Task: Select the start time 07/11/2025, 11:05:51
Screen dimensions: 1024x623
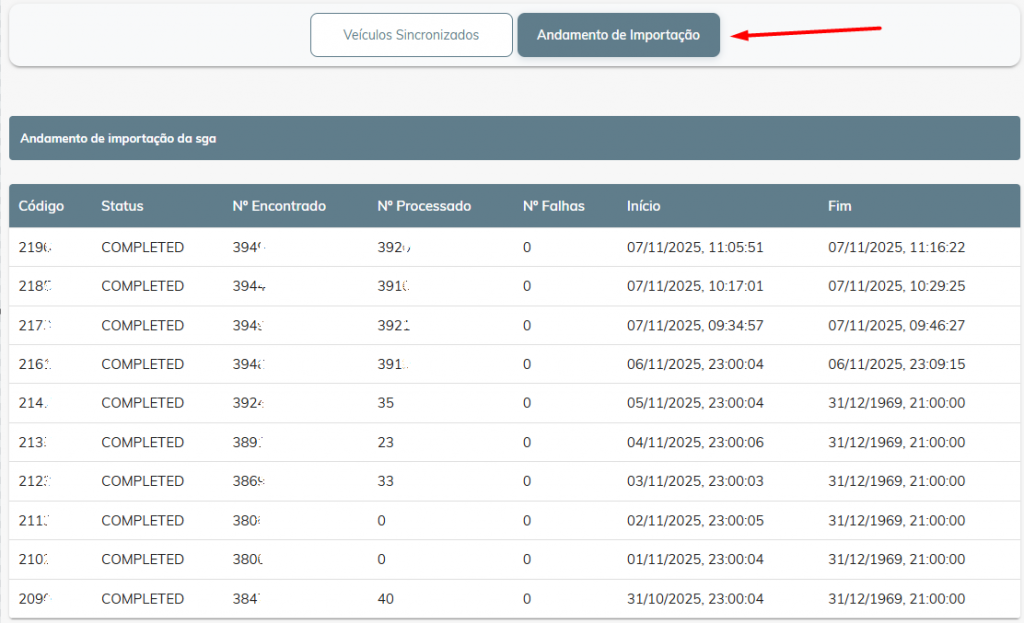Action: click(695, 247)
